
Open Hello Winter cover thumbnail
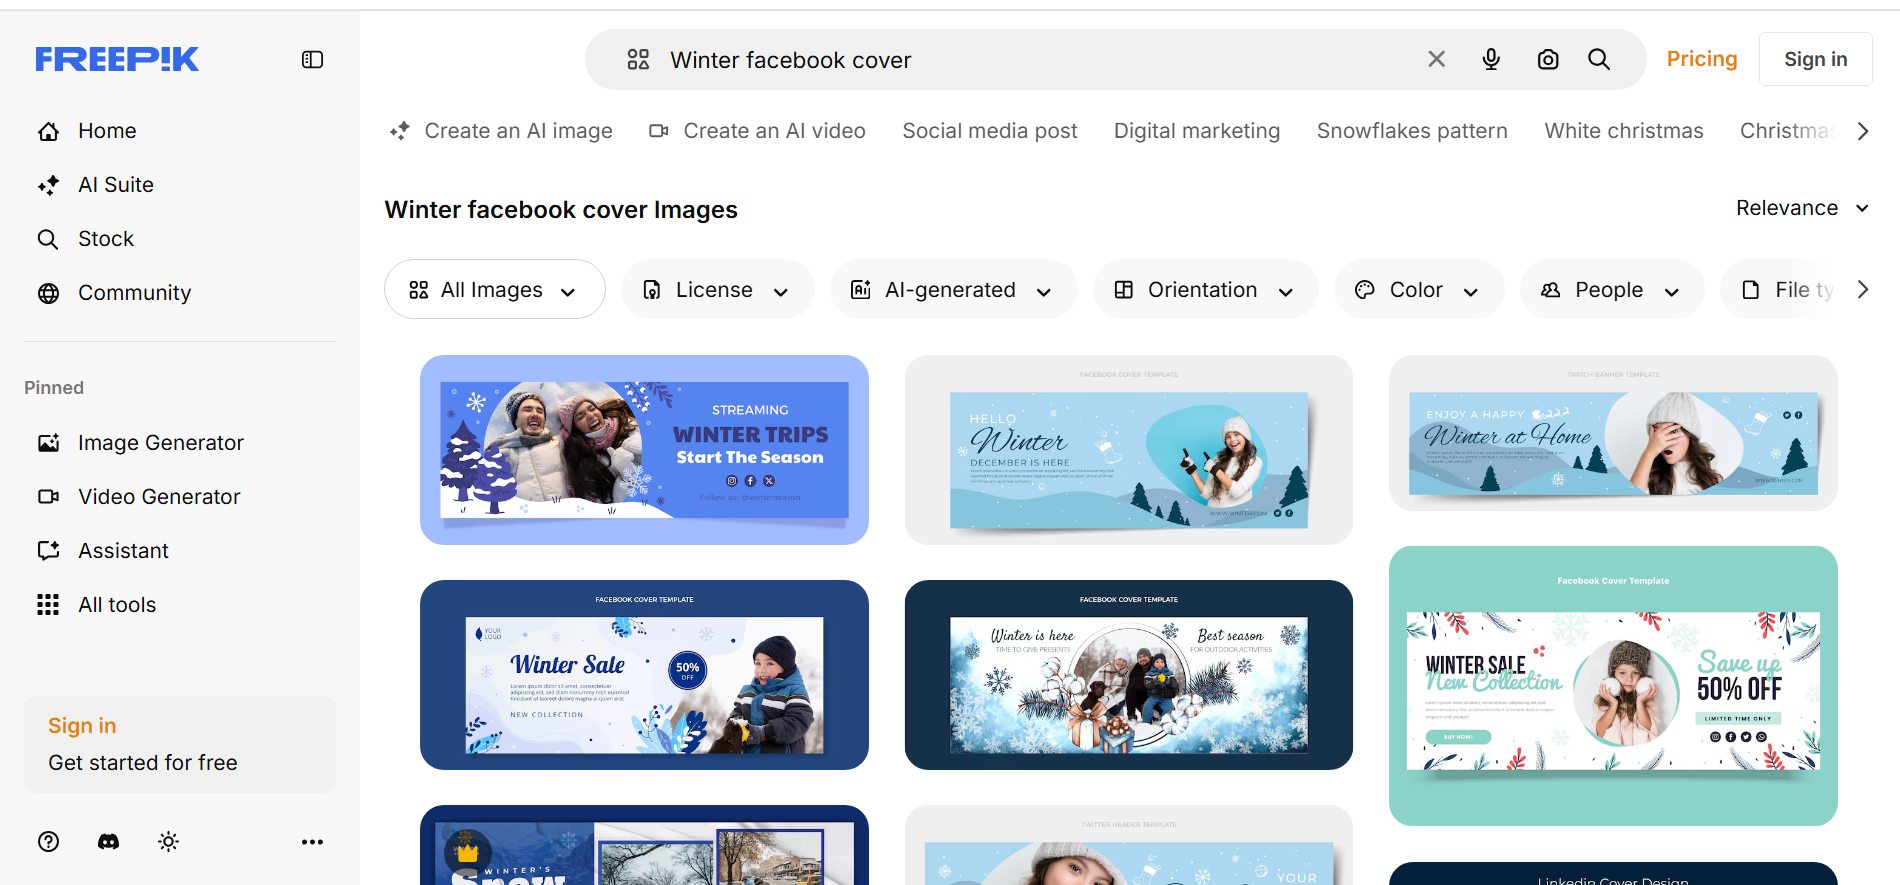pyautogui.click(x=1128, y=450)
